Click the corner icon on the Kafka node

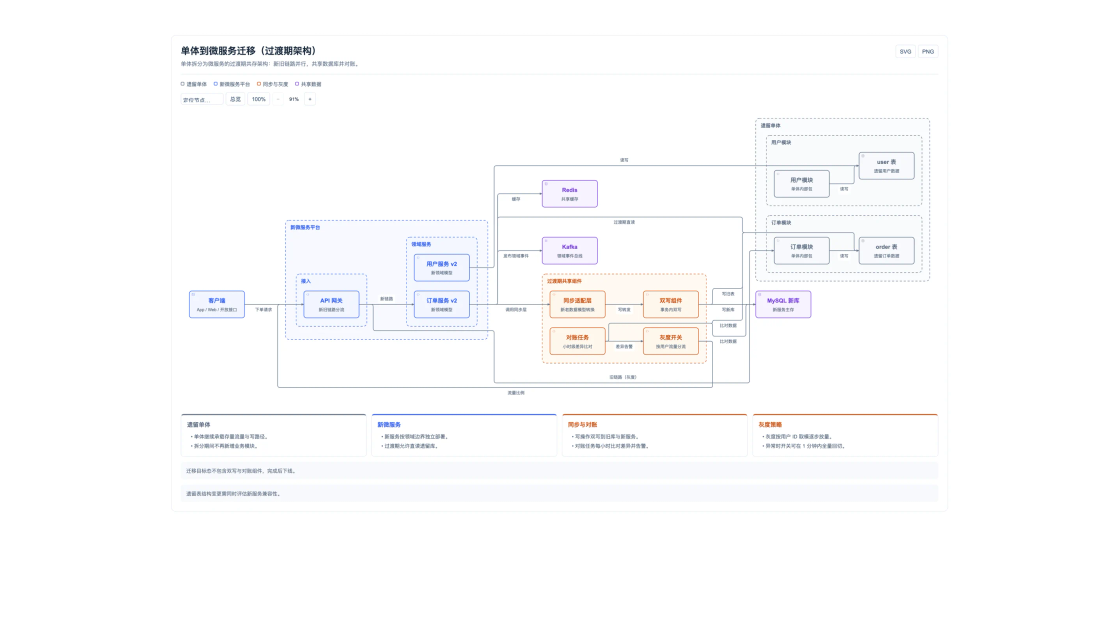546,241
